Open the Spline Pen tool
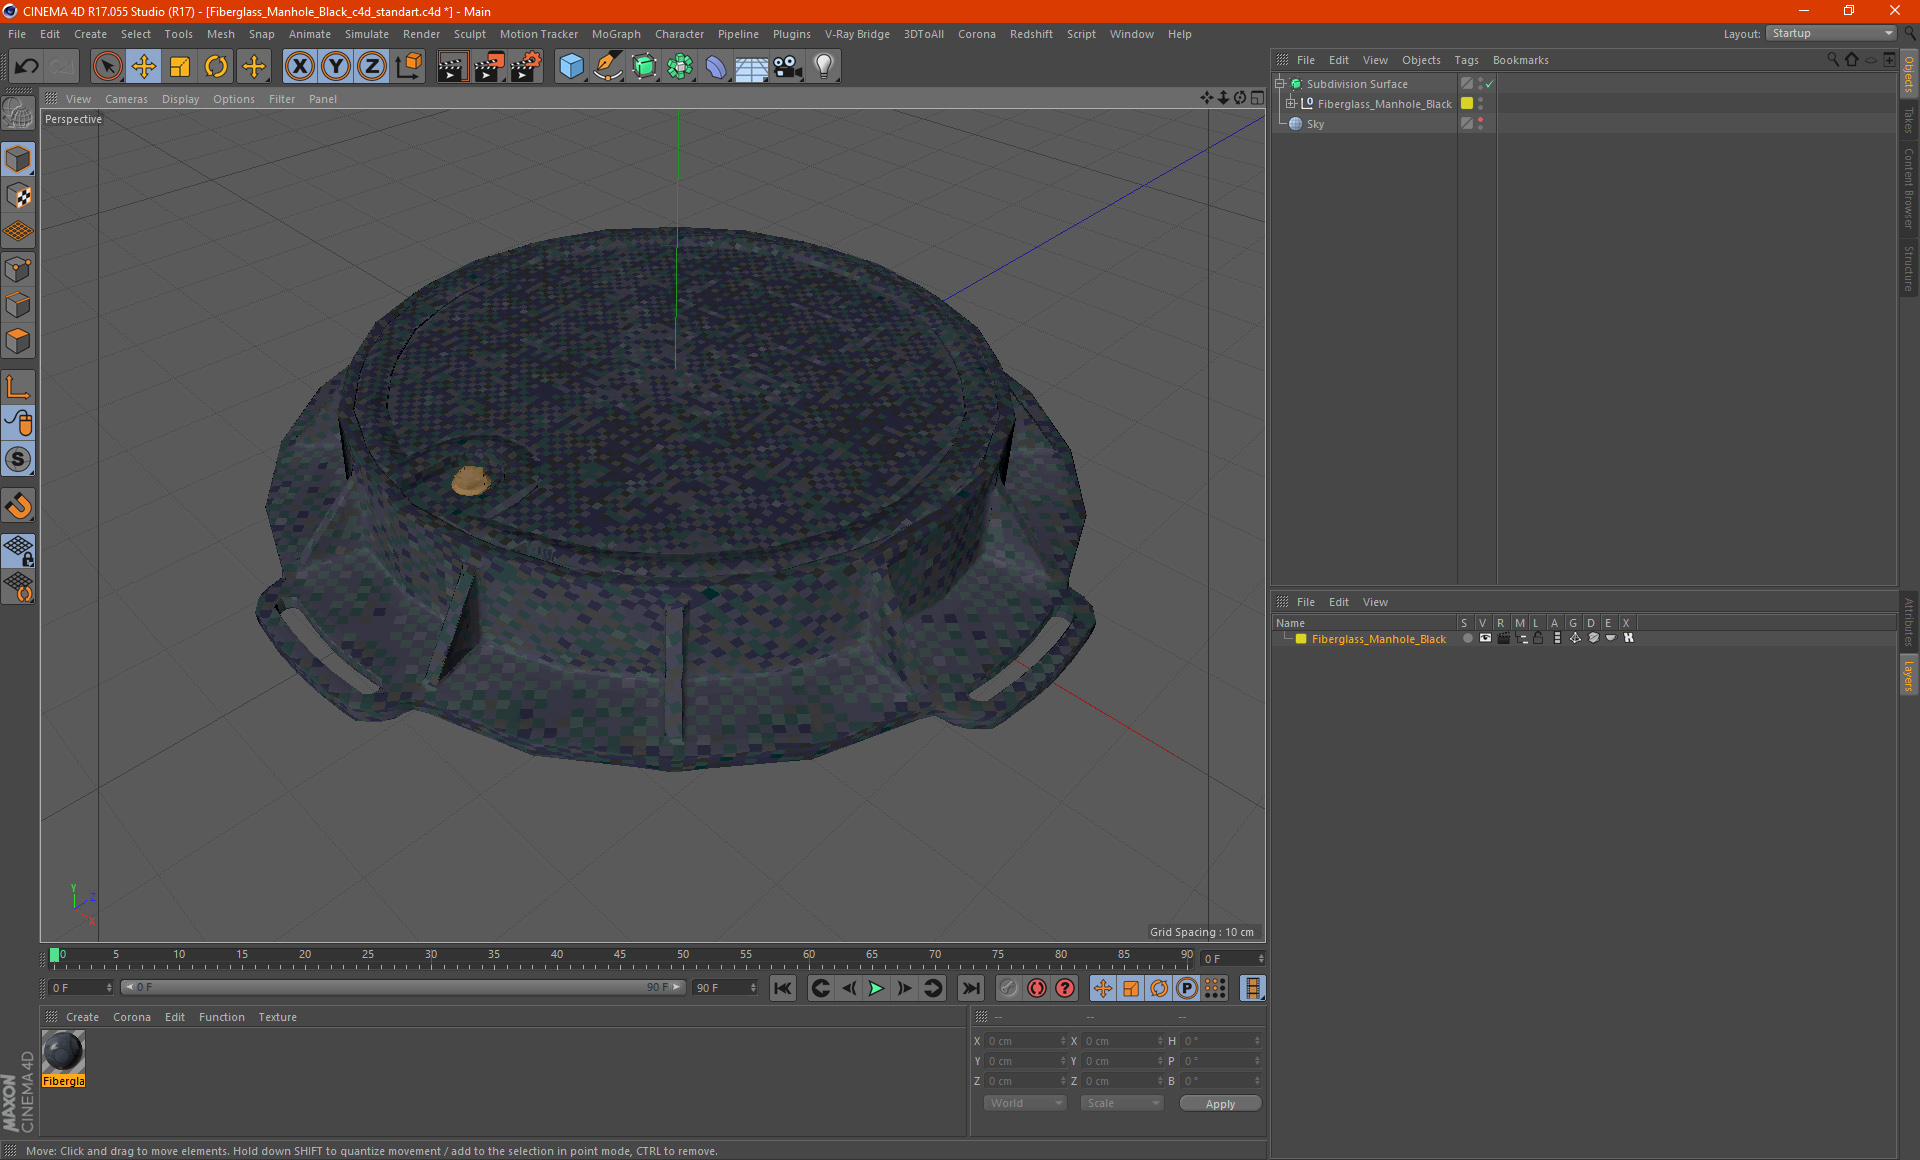The width and height of the screenshot is (1920, 1160). [607, 66]
